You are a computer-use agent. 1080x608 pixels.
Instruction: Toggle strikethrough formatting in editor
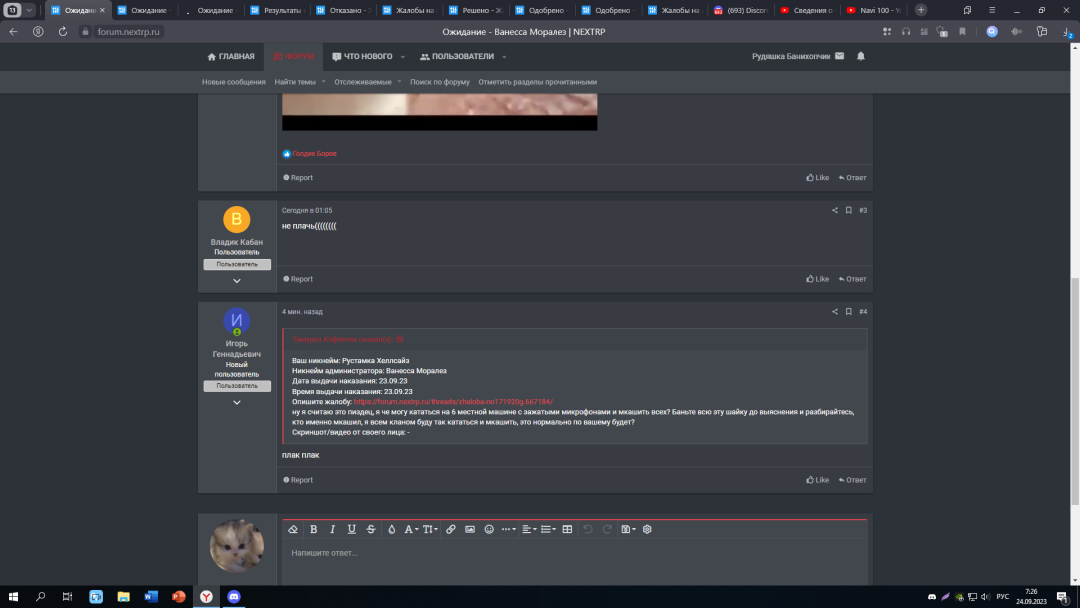coord(371,529)
